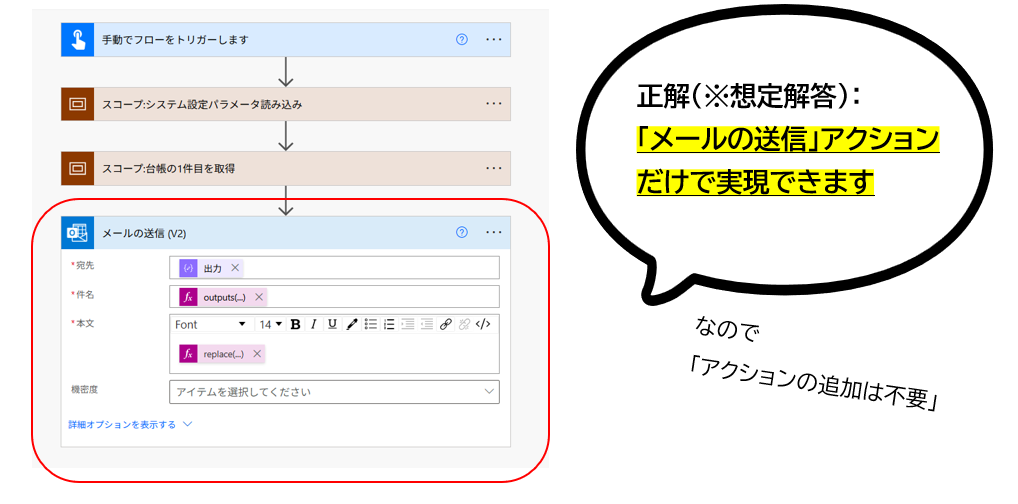Click the Bold formatting icon

(295, 324)
